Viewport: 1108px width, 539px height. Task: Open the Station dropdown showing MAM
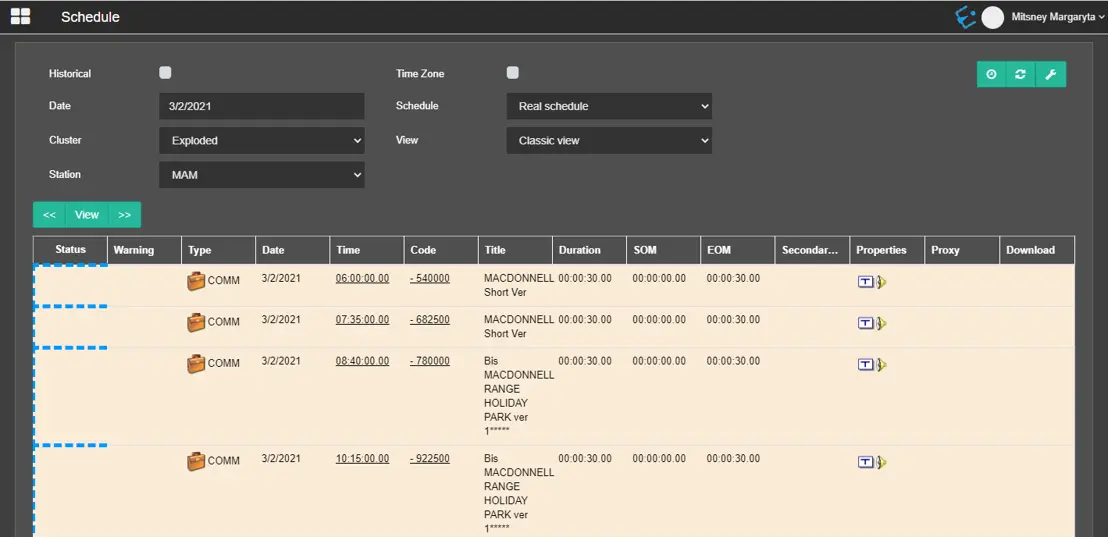tap(261, 175)
